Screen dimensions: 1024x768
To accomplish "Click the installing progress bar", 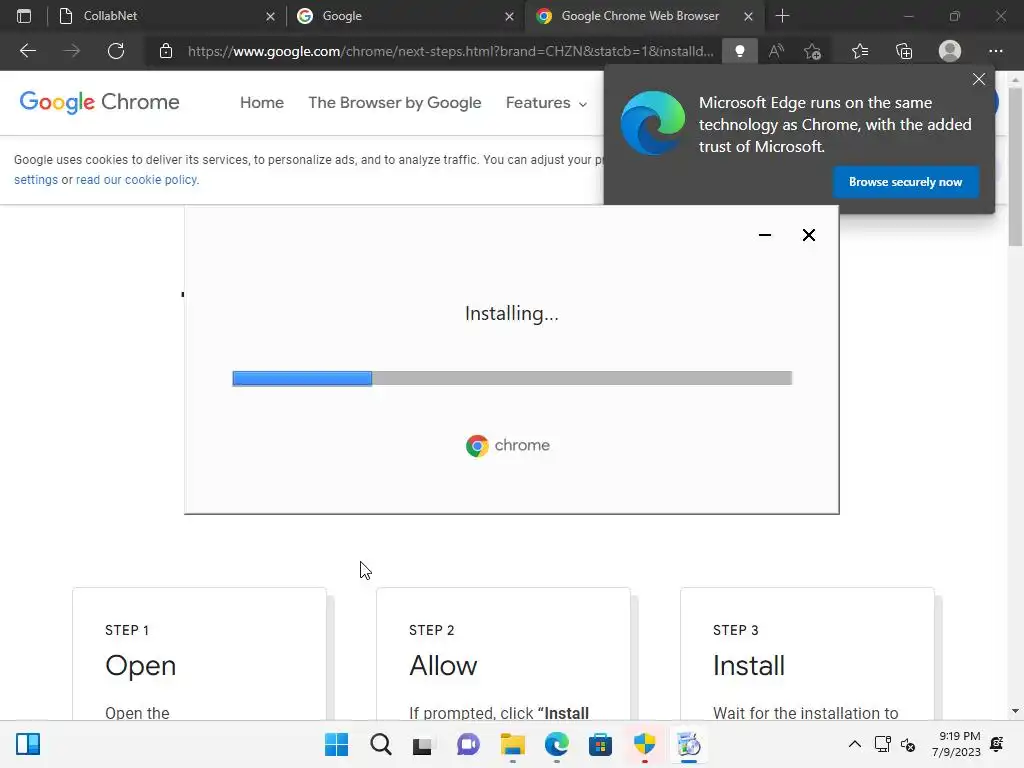I will point(512,378).
